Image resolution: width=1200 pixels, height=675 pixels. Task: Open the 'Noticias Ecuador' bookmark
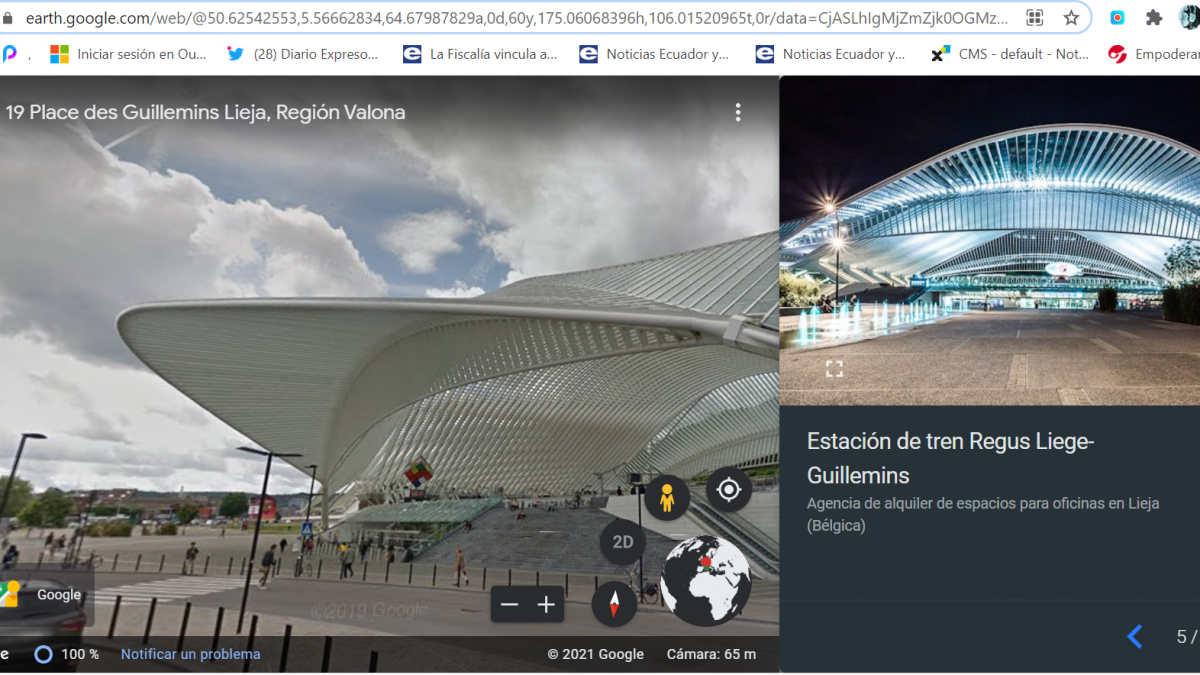point(654,54)
